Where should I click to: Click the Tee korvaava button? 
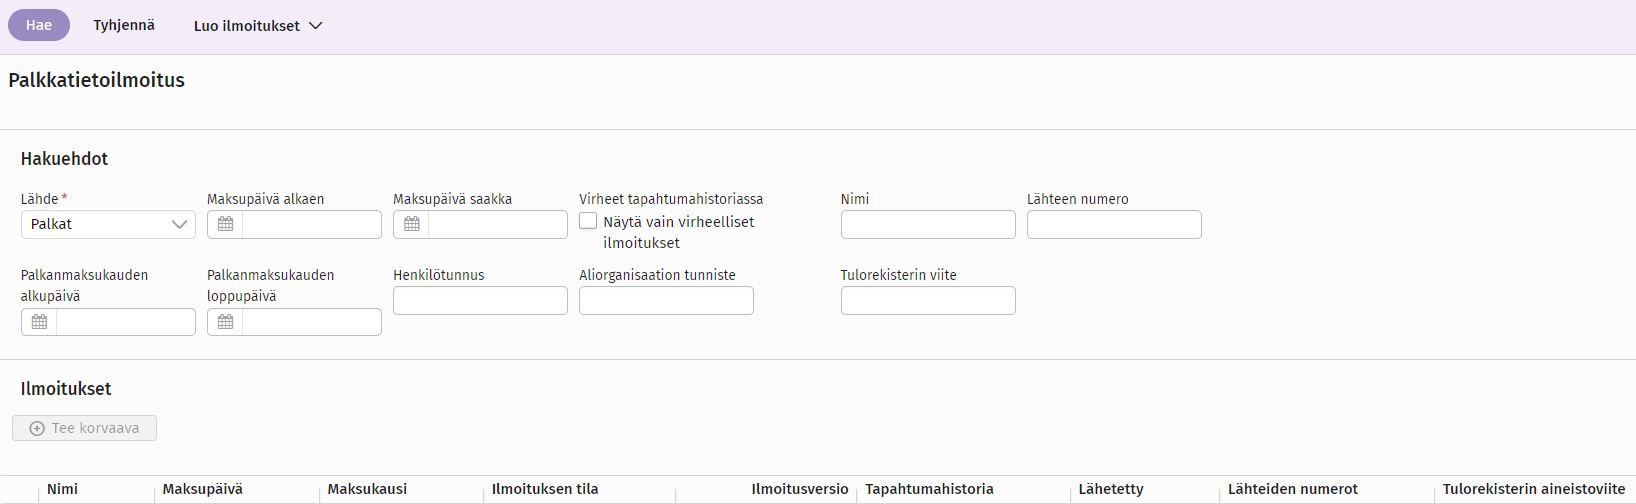coord(85,428)
